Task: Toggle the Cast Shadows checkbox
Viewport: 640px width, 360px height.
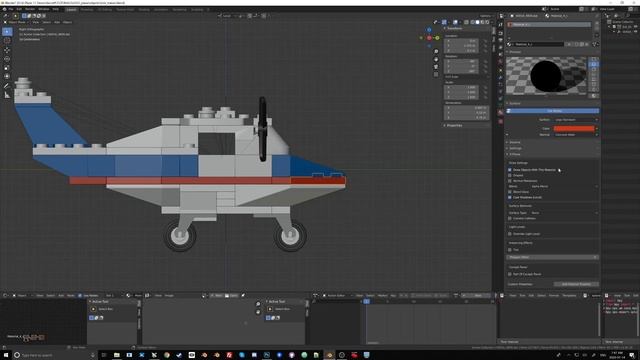Action: [510, 198]
